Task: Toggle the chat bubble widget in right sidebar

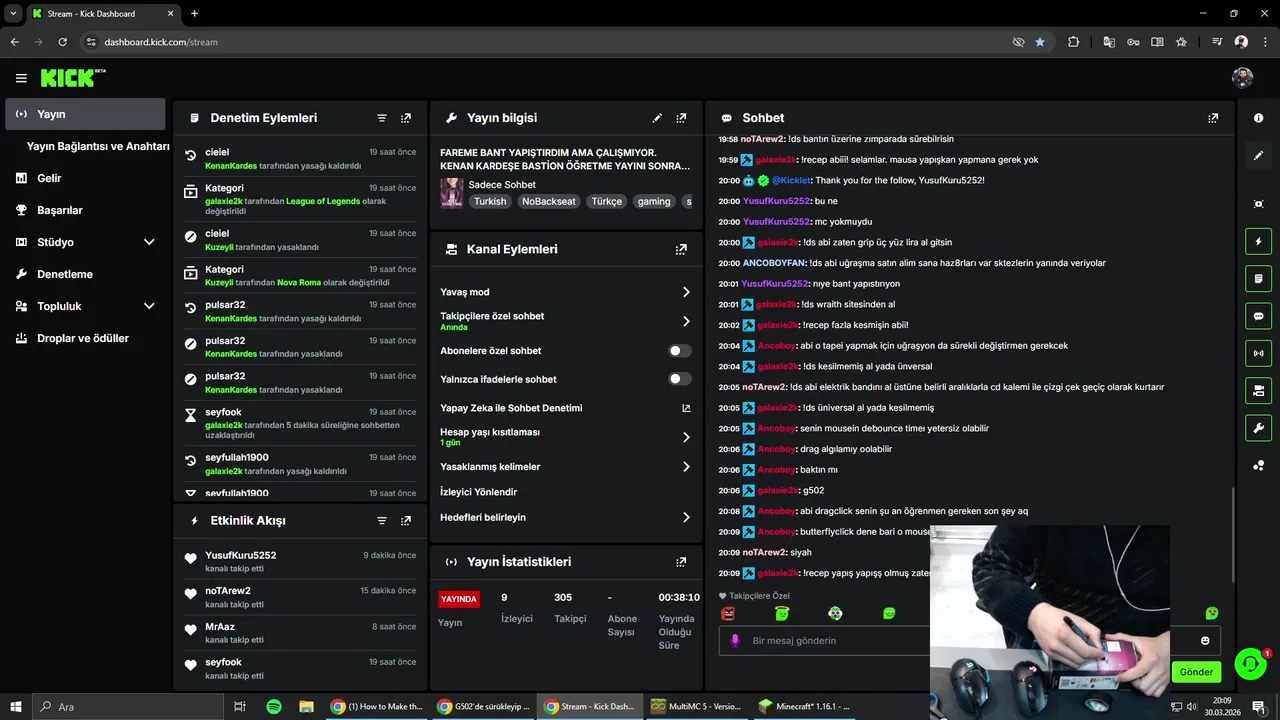Action: pyautogui.click(x=1258, y=316)
